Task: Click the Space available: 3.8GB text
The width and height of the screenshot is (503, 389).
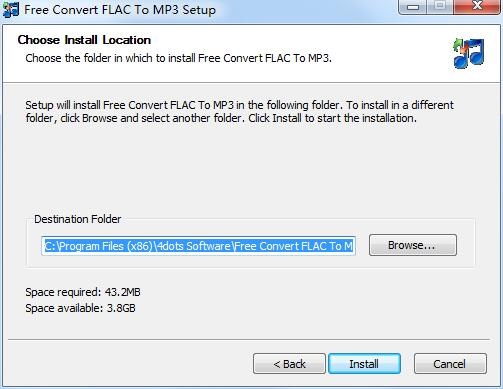Action: [x=80, y=308]
